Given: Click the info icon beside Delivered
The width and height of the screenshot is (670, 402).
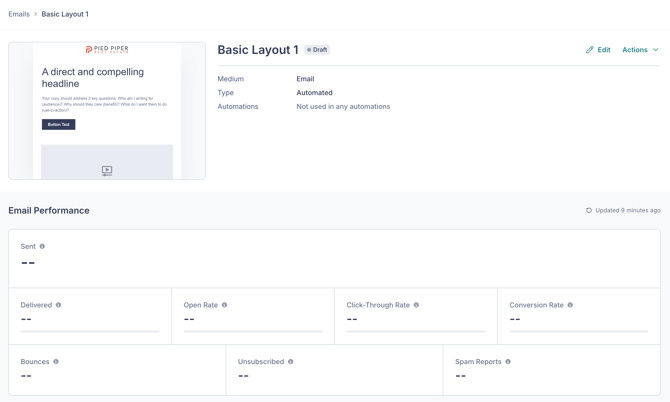Looking at the screenshot, I should coord(59,305).
